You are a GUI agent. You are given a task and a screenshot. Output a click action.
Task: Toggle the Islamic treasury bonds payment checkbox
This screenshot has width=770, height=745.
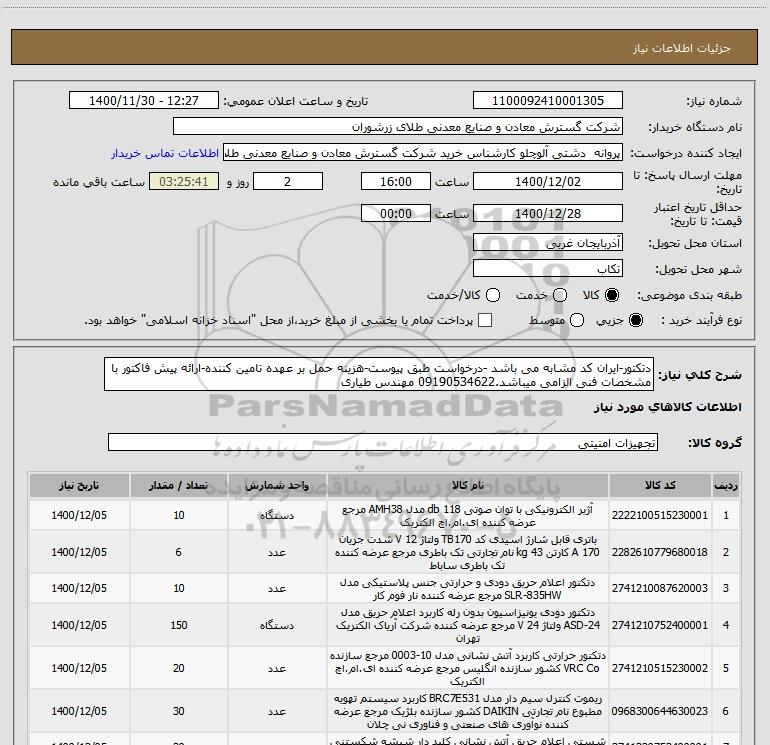pos(485,320)
